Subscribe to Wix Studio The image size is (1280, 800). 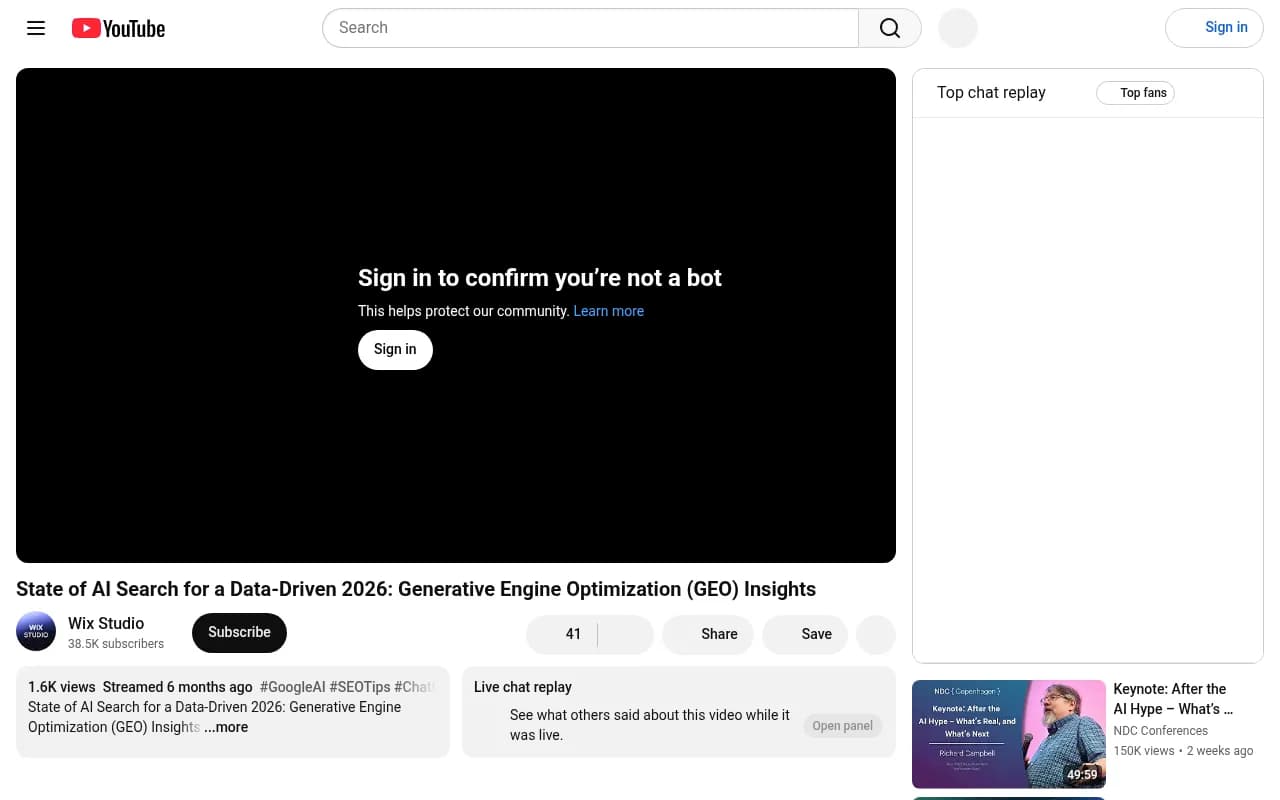click(239, 632)
